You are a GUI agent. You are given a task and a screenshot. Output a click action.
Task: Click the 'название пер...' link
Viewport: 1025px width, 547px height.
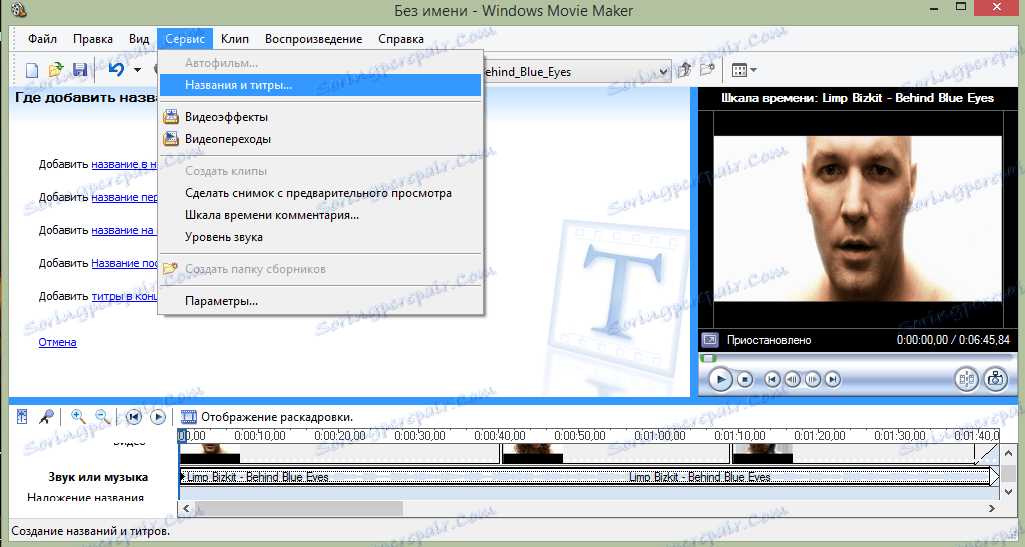point(124,197)
